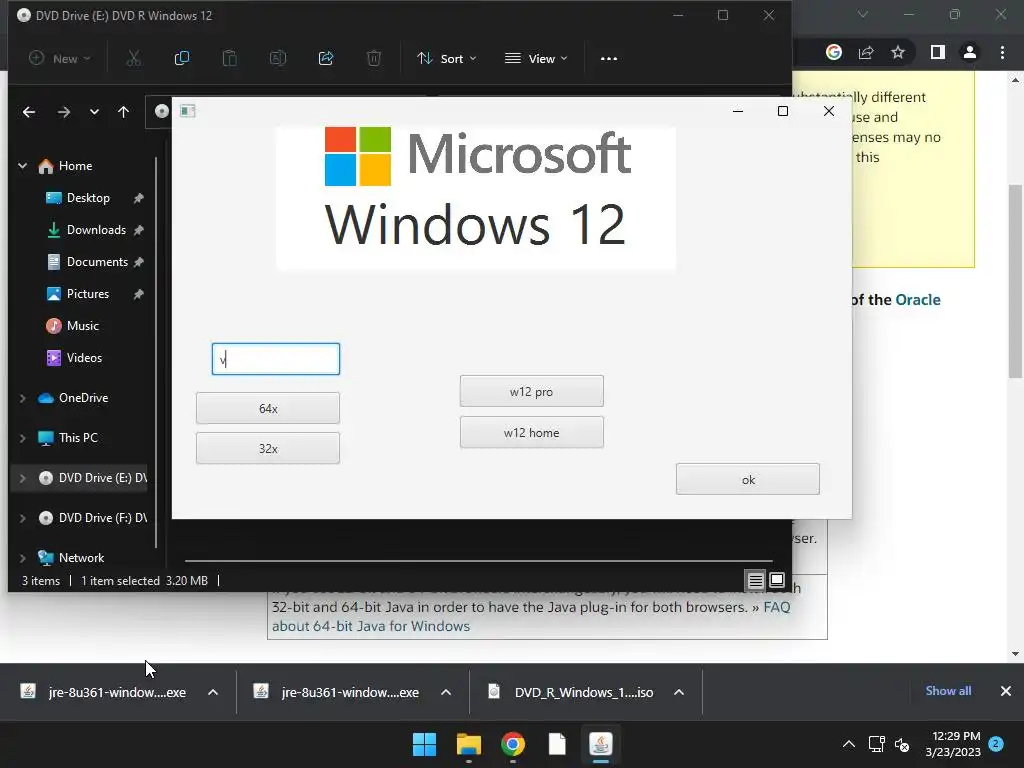
Task: Click the Cut scissors icon in Explorer toolbar
Action: pyautogui.click(x=133, y=58)
